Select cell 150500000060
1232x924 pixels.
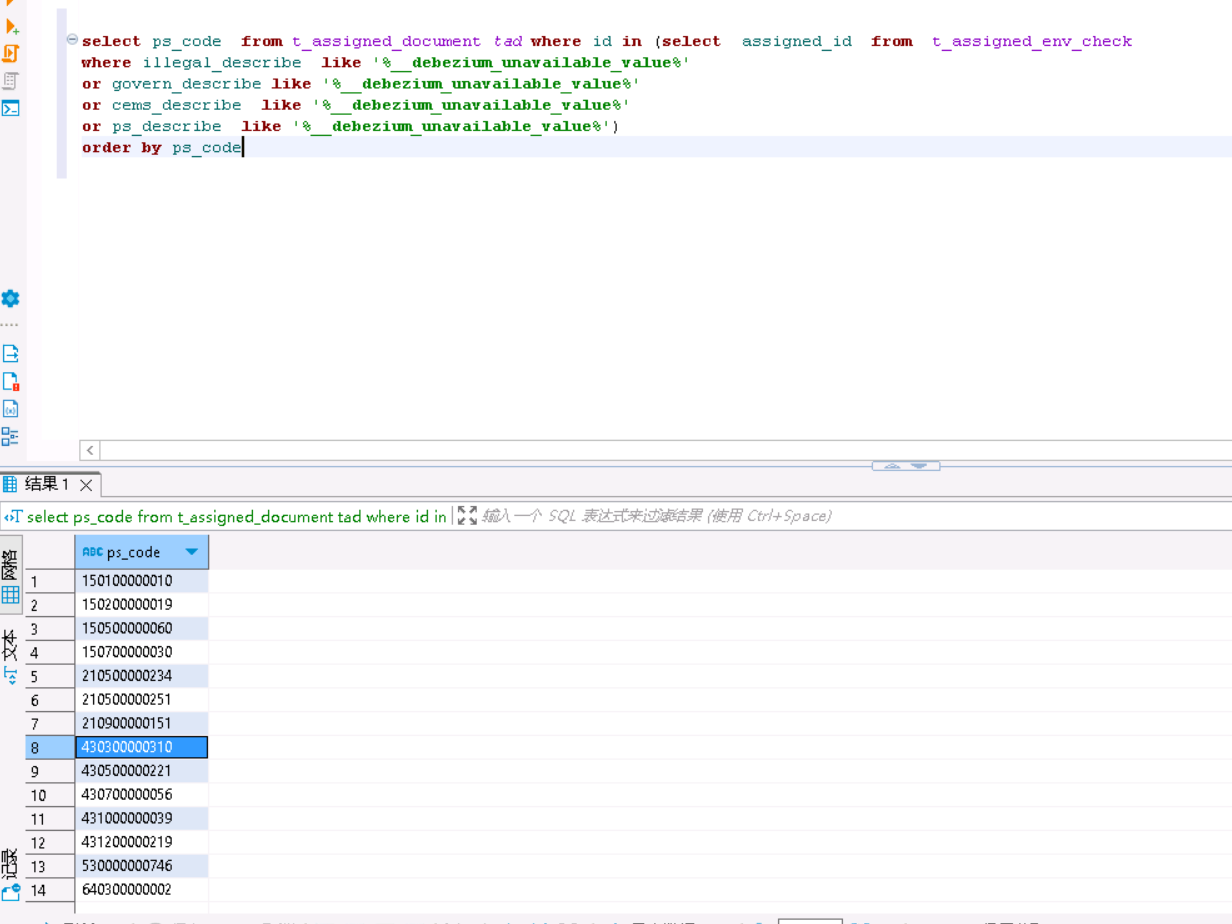pos(142,629)
